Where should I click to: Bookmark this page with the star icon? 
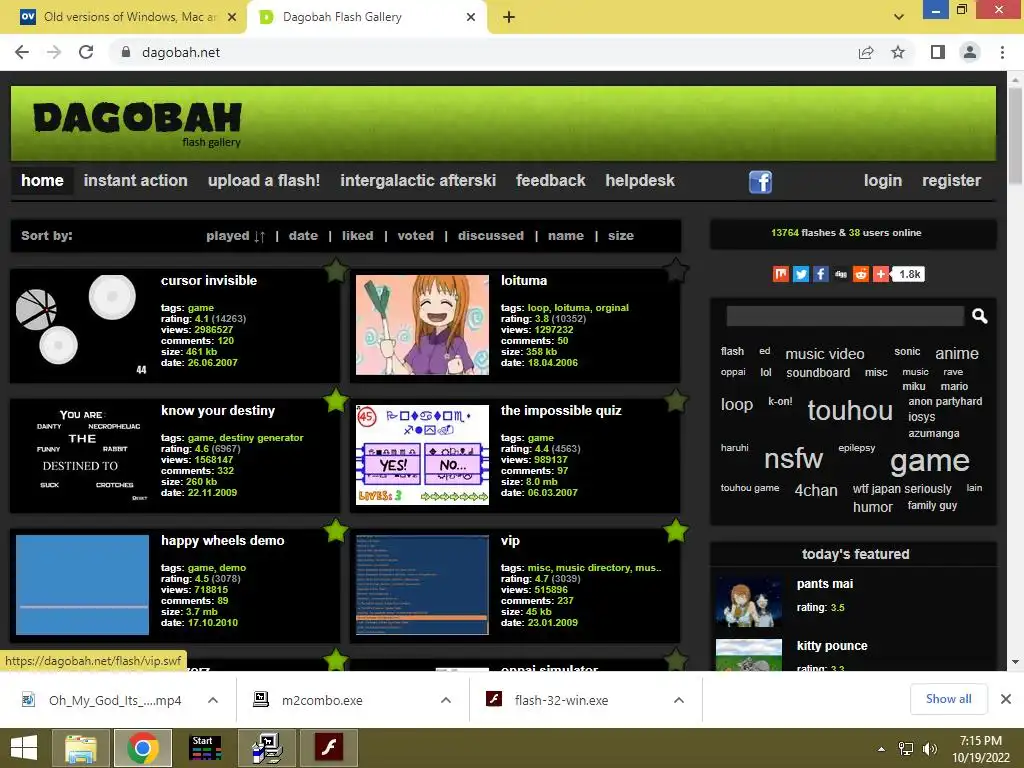tap(898, 52)
